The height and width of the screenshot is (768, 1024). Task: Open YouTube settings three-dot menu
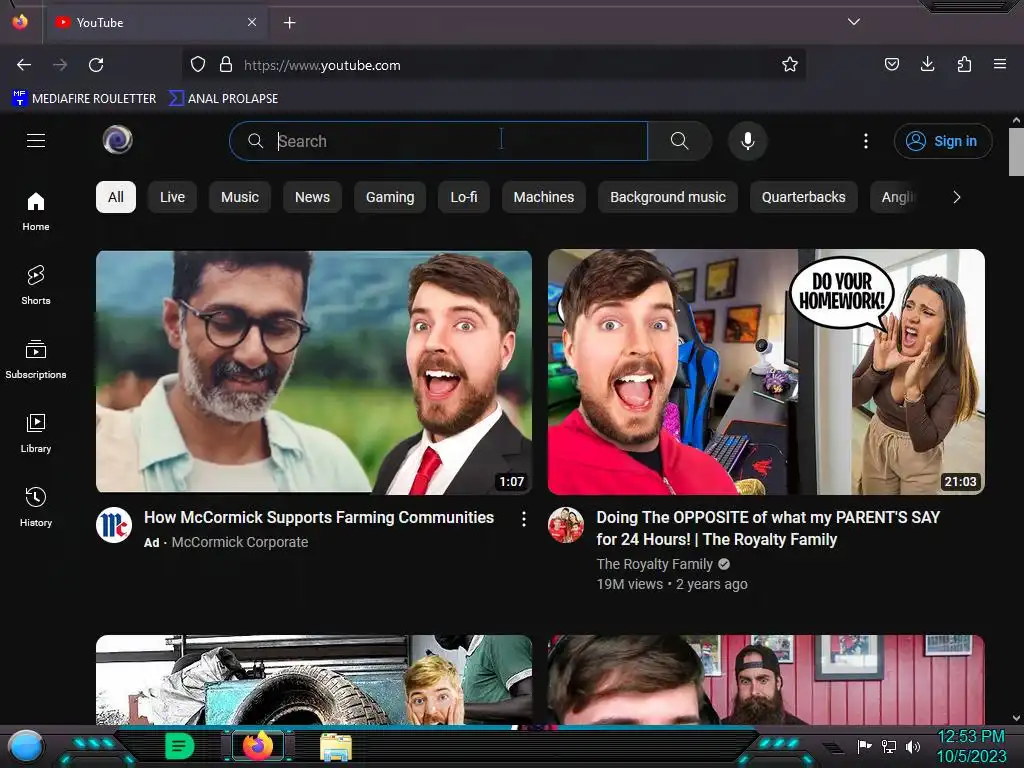(x=866, y=141)
